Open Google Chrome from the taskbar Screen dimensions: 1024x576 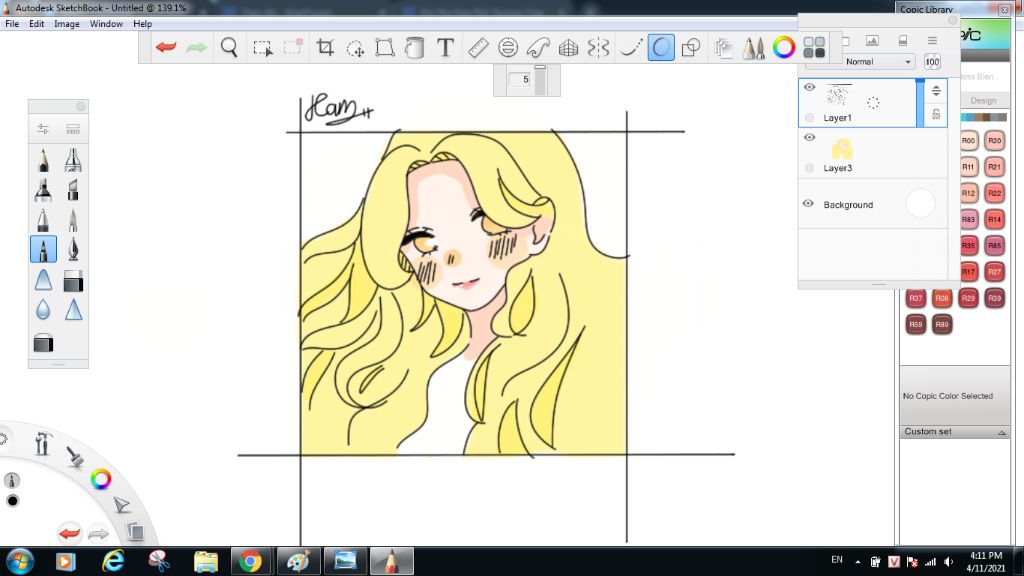249,562
